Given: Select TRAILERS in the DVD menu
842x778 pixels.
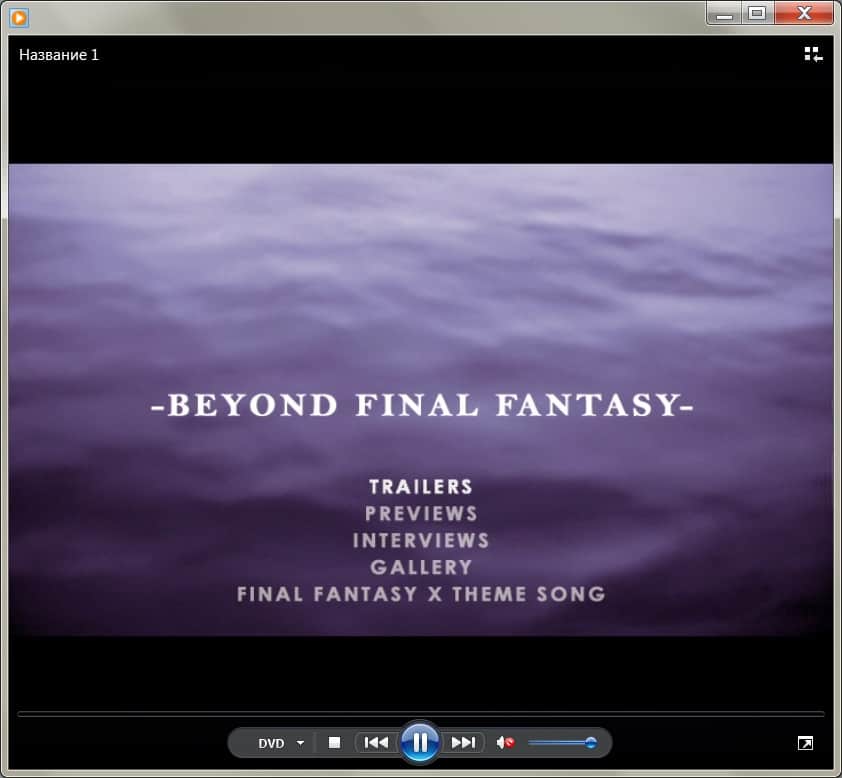Looking at the screenshot, I should tap(420, 486).
